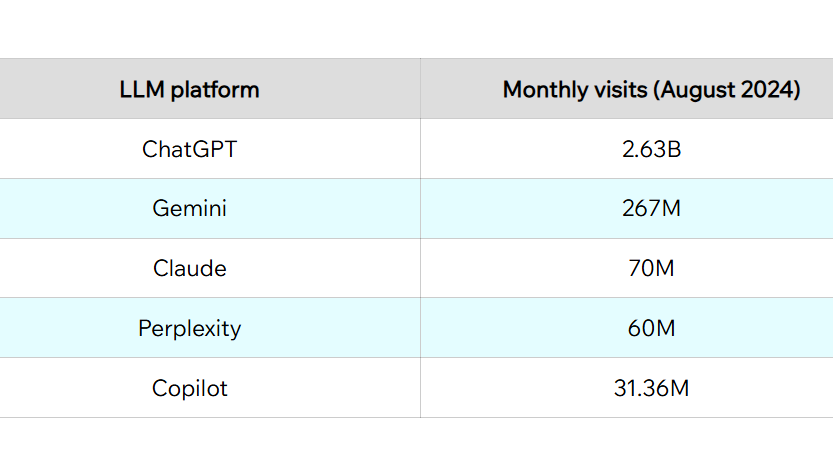This screenshot has height=468, width=833.
Task: Click the column divider in the header row
Action: [420, 89]
